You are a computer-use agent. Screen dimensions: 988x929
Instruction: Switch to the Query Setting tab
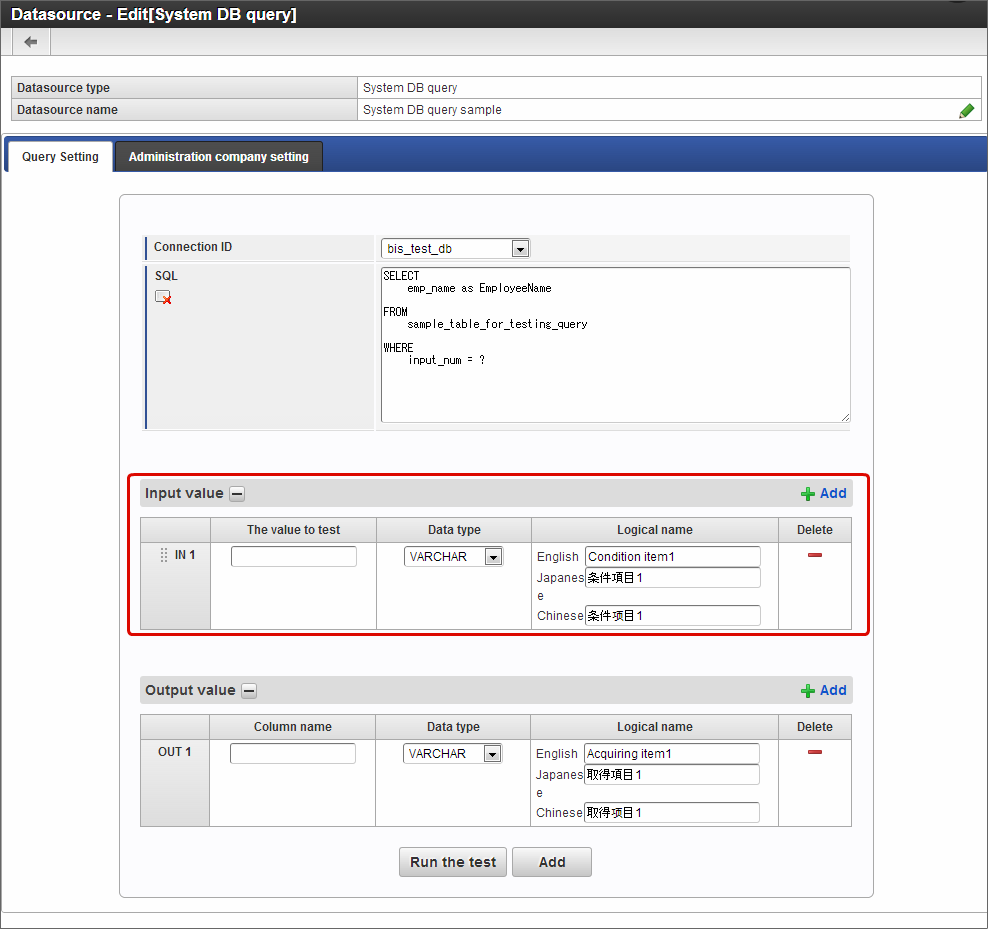tap(60, 157)
